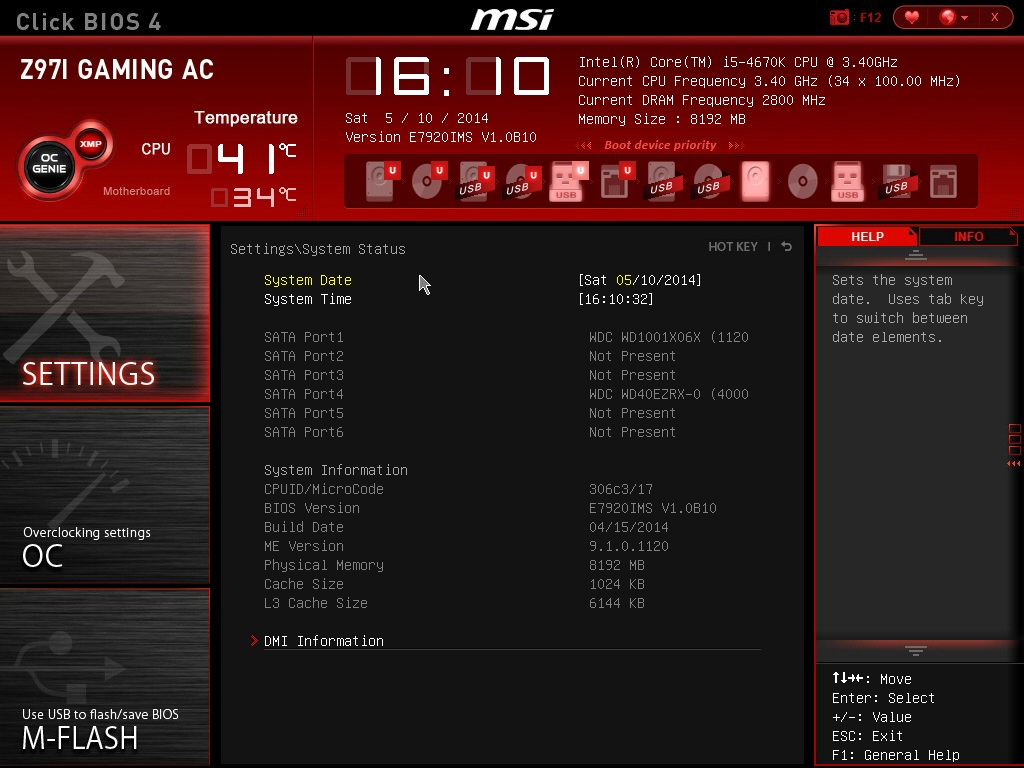The height and width of the screenshot is (768, 1024).
Task: Click CPUID/MicroCode value 306c3/17
Action: click(620, 489)
